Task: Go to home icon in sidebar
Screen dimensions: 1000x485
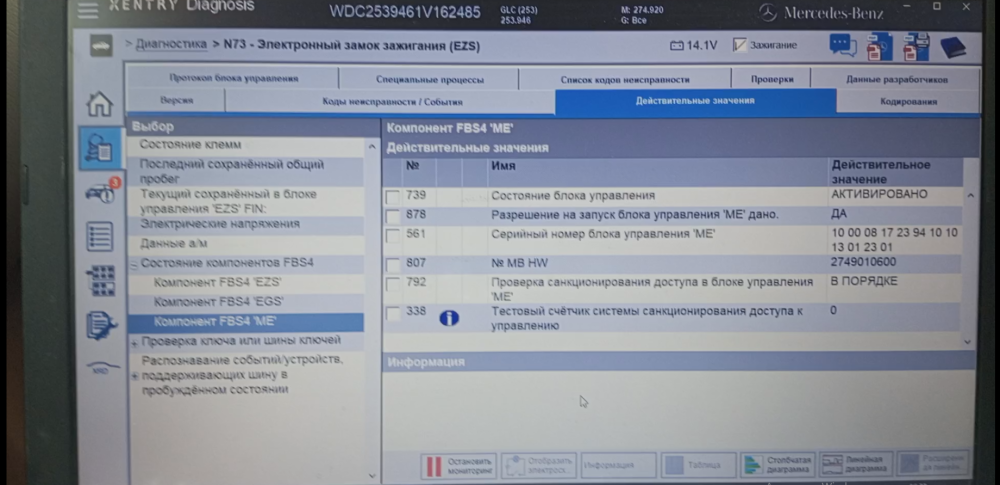Action: point(99,104)
